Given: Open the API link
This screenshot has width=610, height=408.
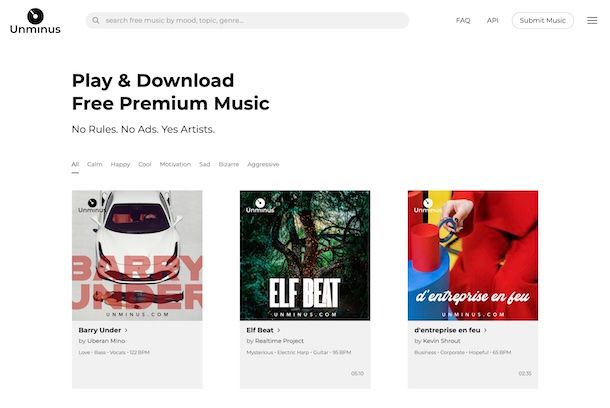Looking at the screenshot, I should (x=493, y=20).
